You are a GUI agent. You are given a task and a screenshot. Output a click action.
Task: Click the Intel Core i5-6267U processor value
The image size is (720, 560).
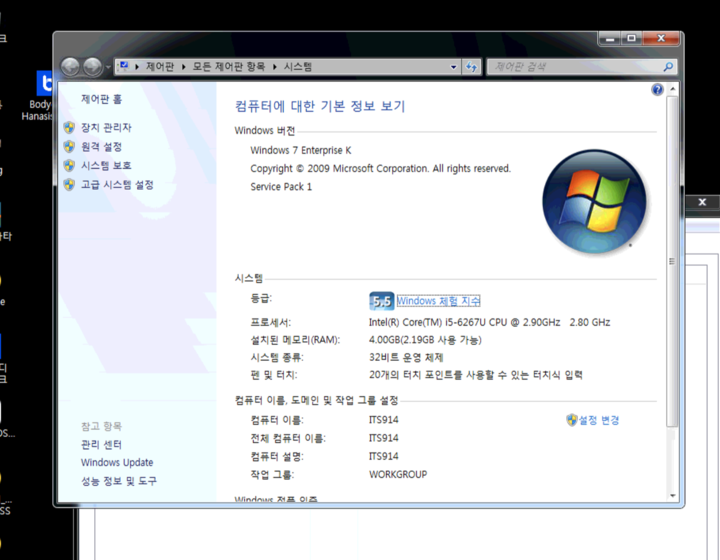(x=489, y=322)
